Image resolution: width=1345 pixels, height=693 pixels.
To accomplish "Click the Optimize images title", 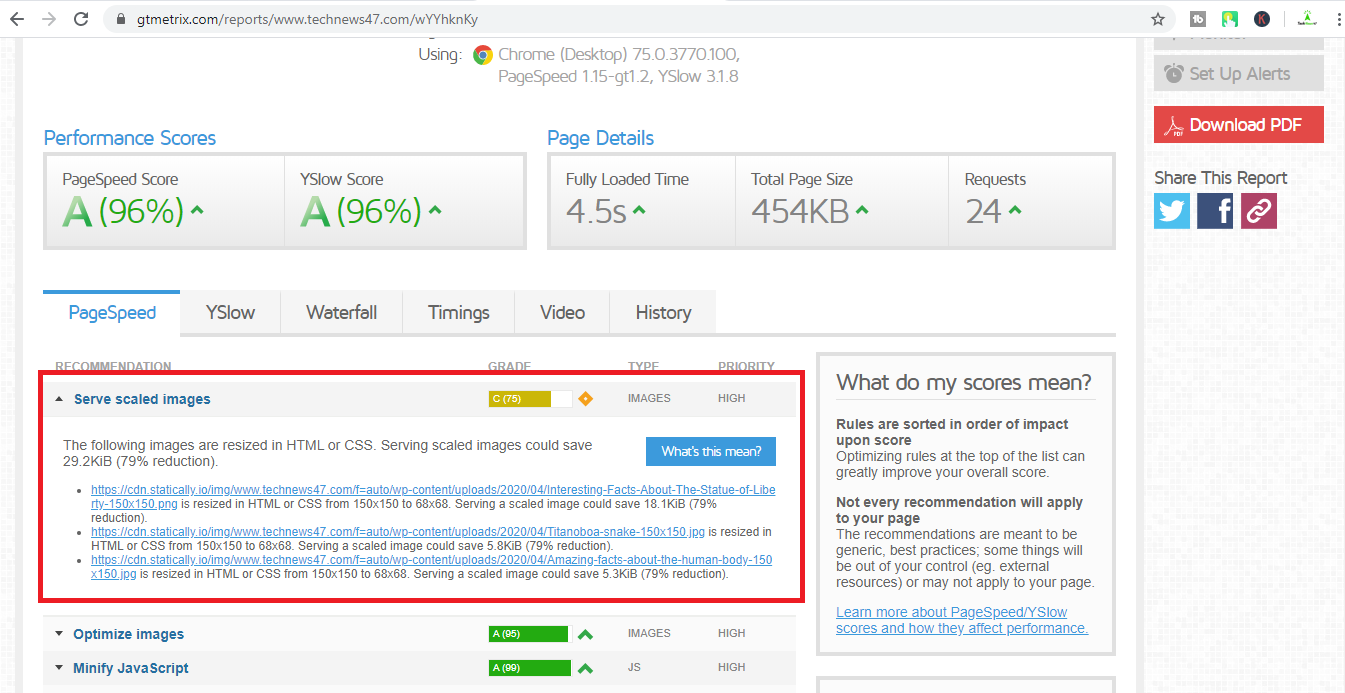I will (129, 634).
